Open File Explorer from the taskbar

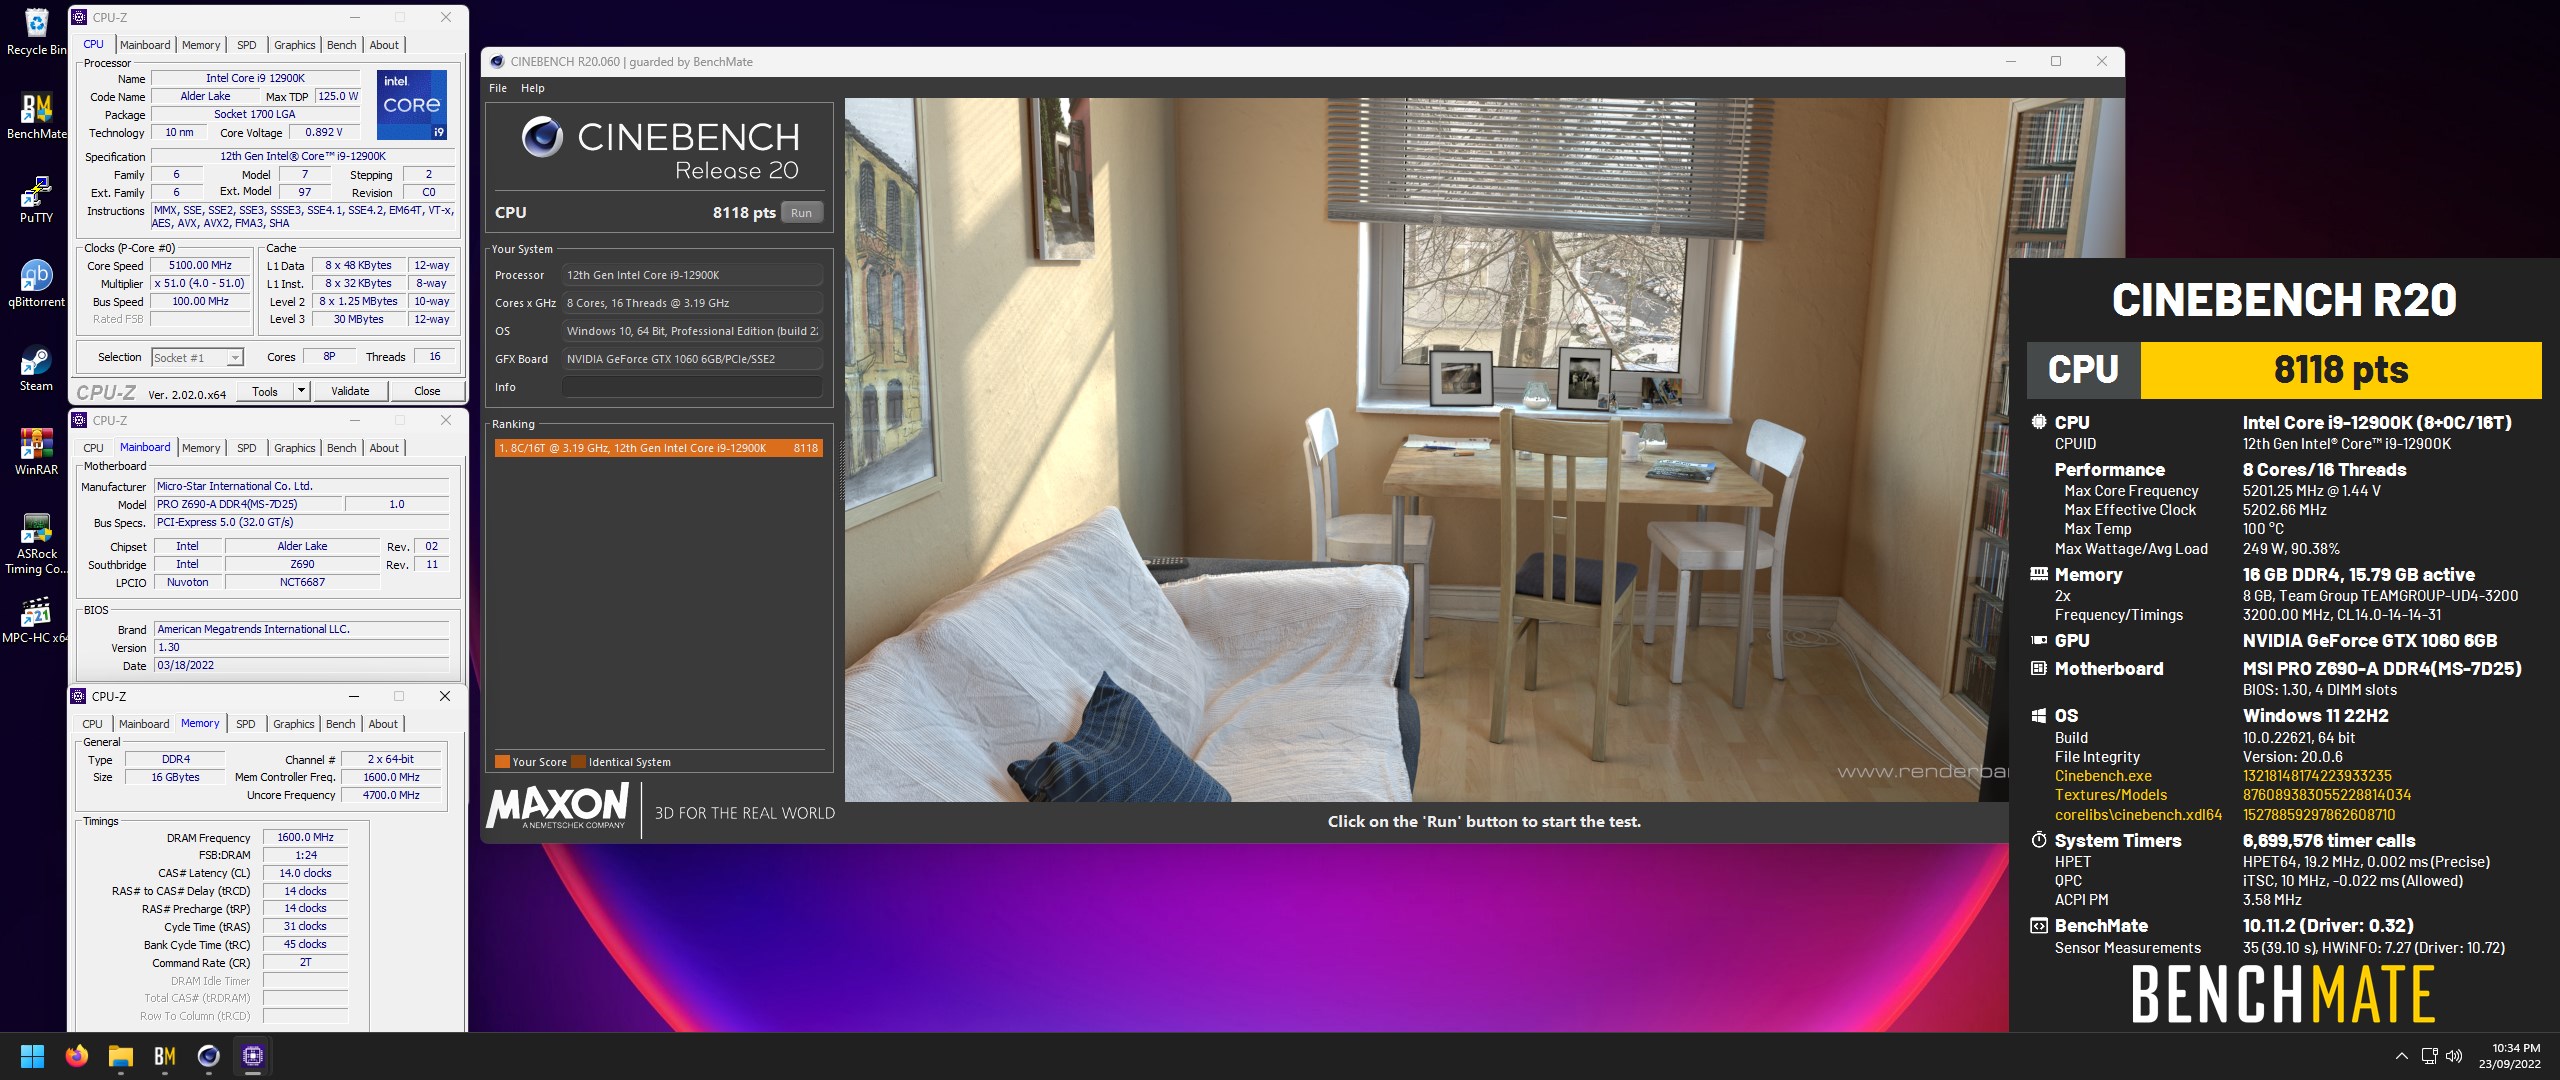pos(121,1056)
